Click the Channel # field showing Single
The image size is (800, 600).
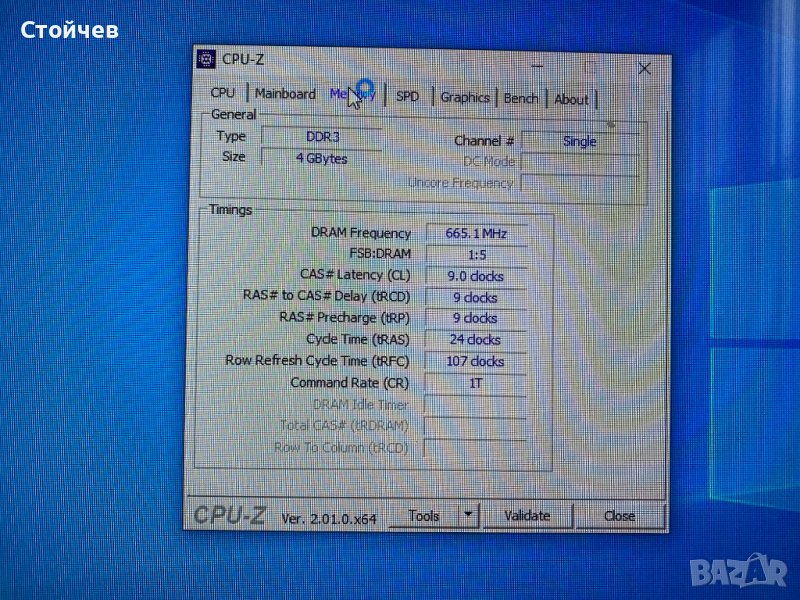pos(579,142)
